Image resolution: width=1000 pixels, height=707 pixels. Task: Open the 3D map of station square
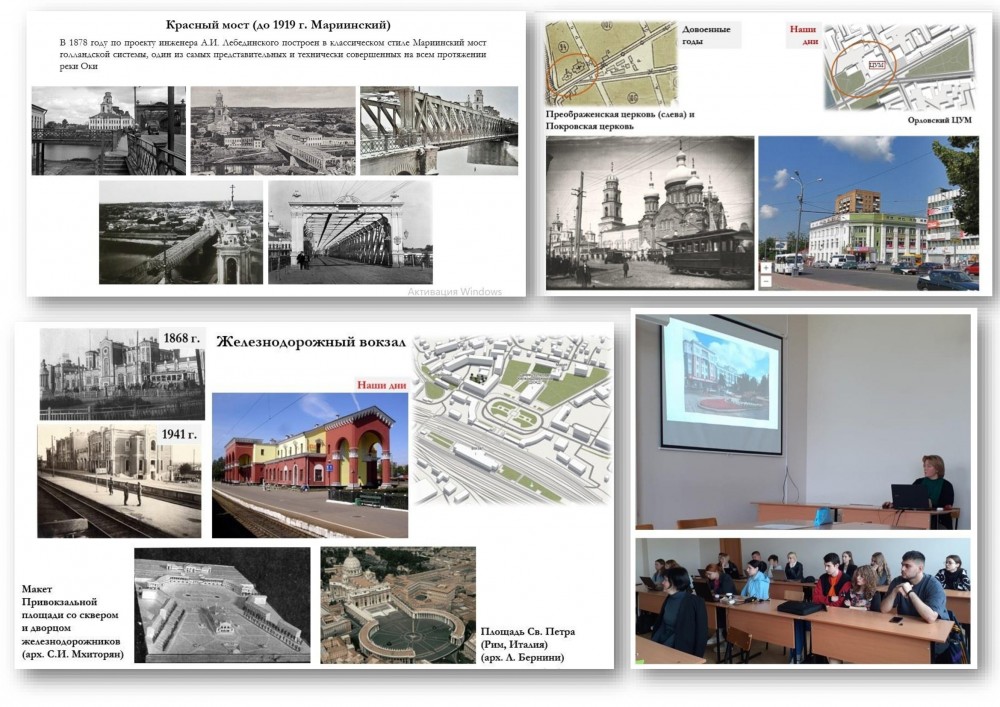[x=511, y=418]
